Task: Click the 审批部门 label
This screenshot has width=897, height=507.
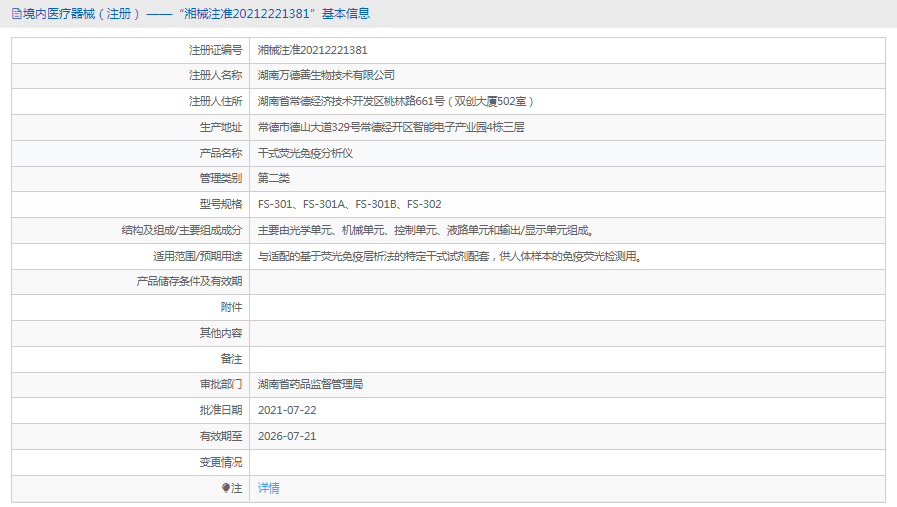Action: (x=221, y=385)
